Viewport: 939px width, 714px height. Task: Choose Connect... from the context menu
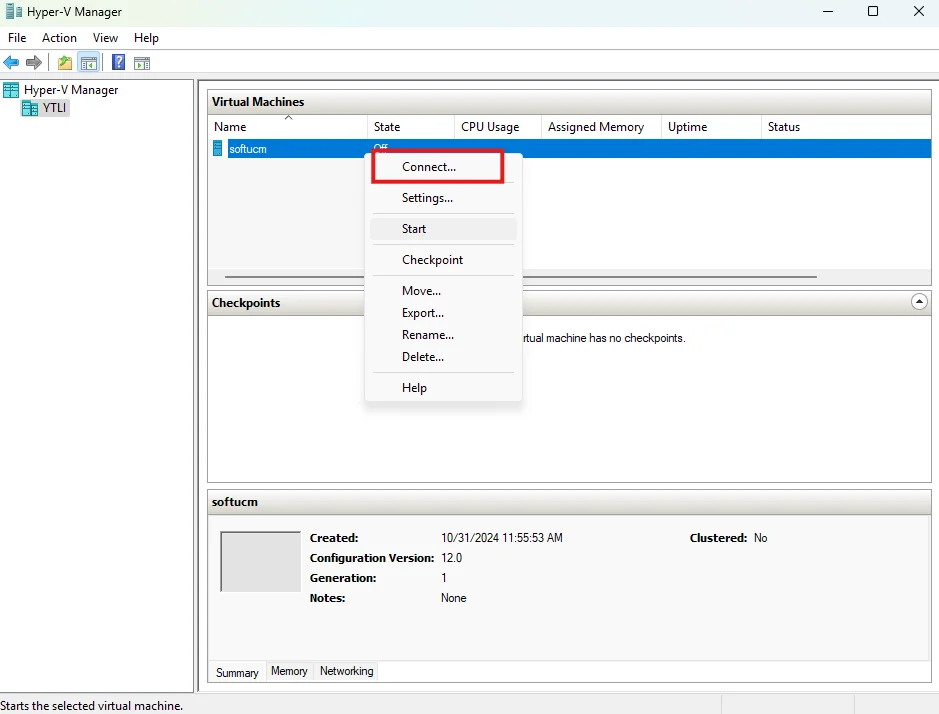tap(443, 167)
